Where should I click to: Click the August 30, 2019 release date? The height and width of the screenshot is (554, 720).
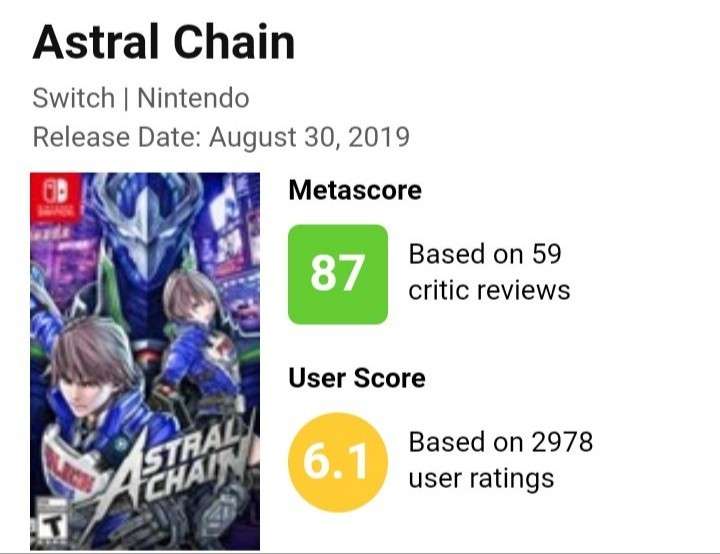coord(309,137)
